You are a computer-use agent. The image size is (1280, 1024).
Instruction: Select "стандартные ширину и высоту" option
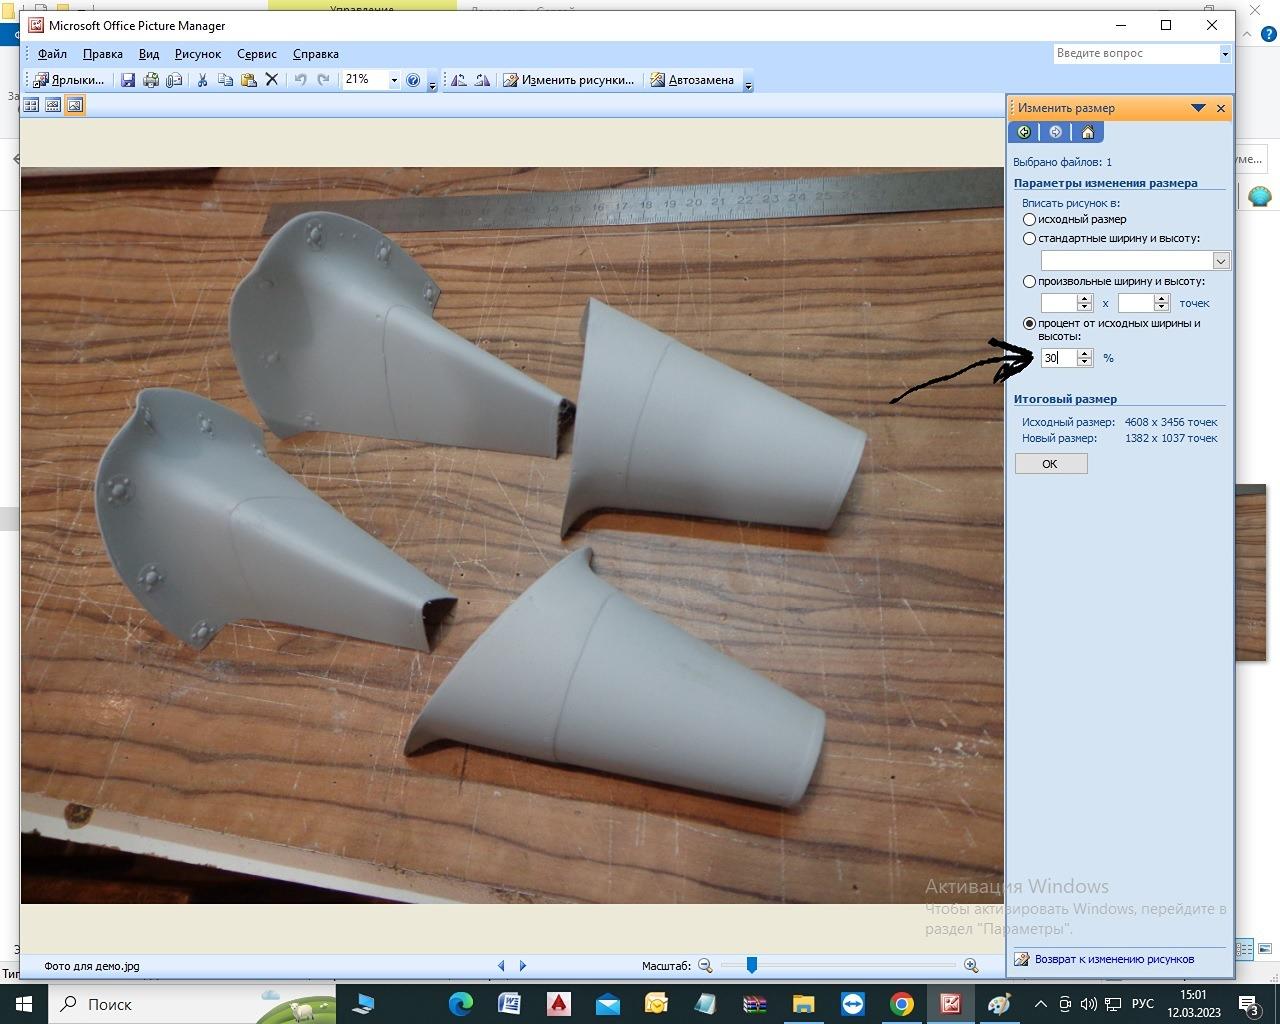1029,238
